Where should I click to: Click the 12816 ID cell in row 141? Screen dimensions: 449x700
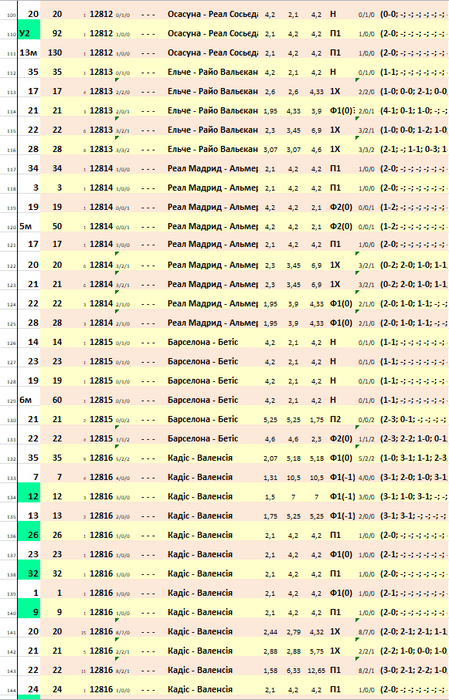click(101, 632)
